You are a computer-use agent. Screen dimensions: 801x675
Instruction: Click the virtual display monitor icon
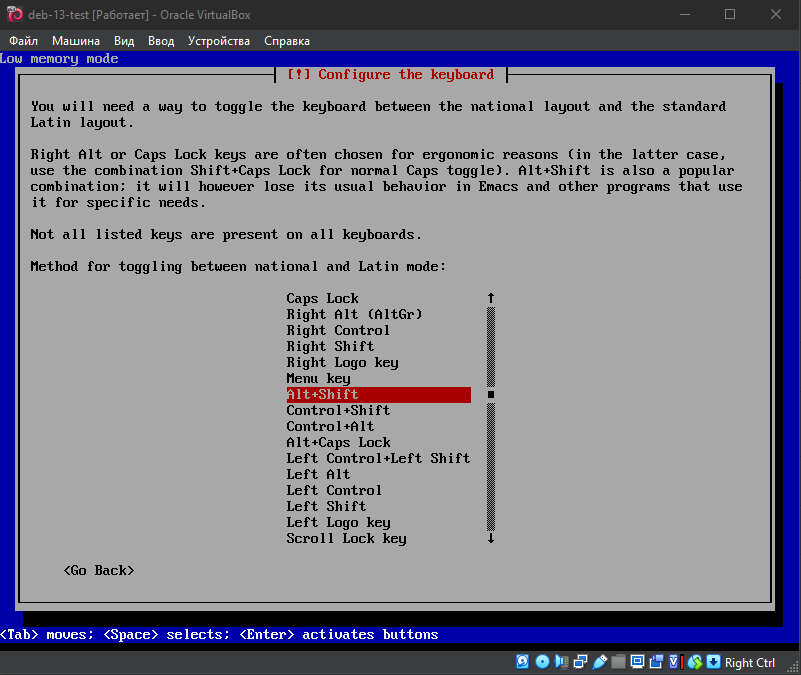click(636, 662)
